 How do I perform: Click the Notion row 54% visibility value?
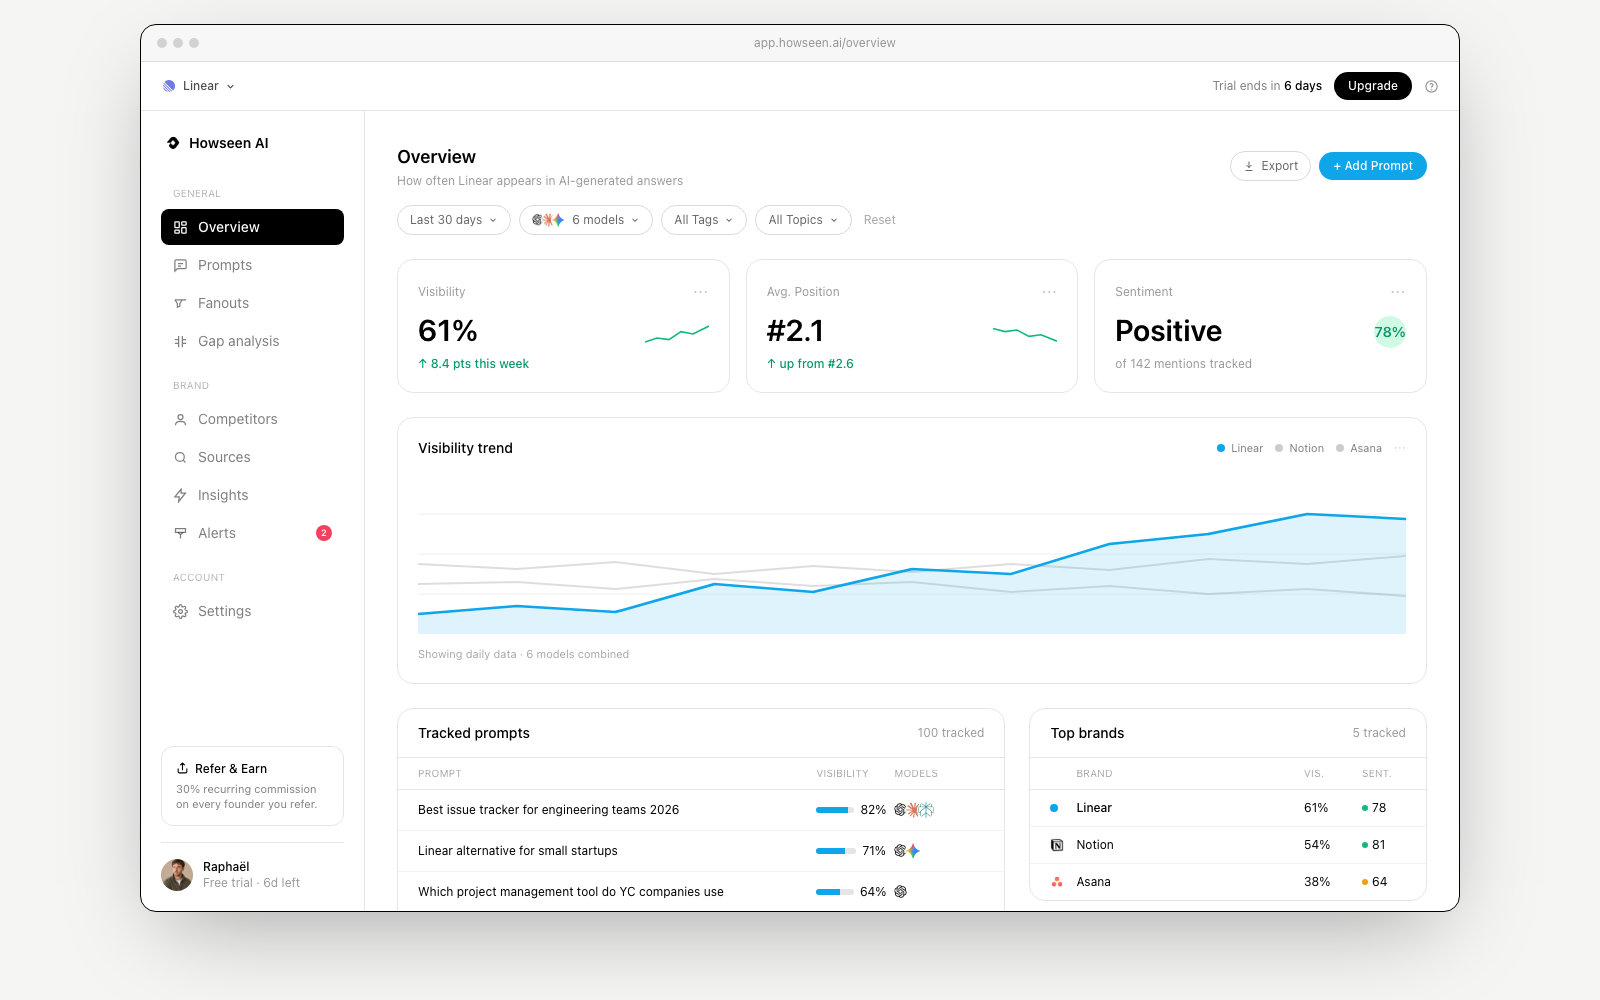tap(1317, 845)
